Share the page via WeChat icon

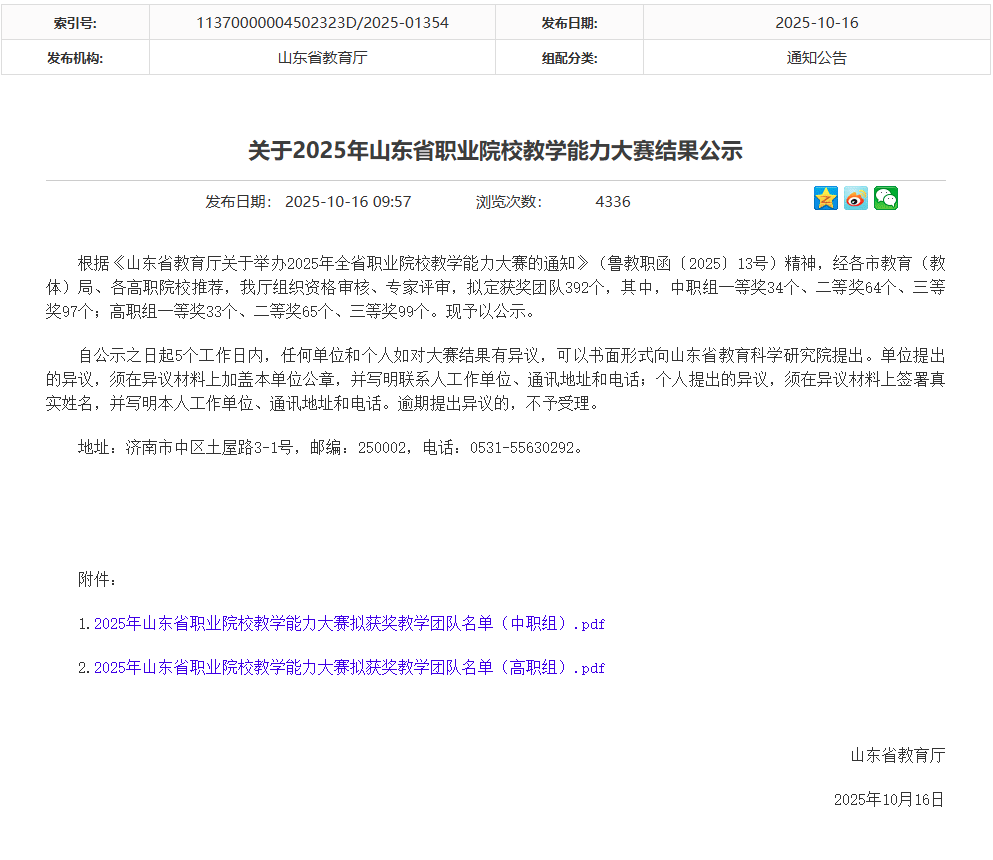885,198
